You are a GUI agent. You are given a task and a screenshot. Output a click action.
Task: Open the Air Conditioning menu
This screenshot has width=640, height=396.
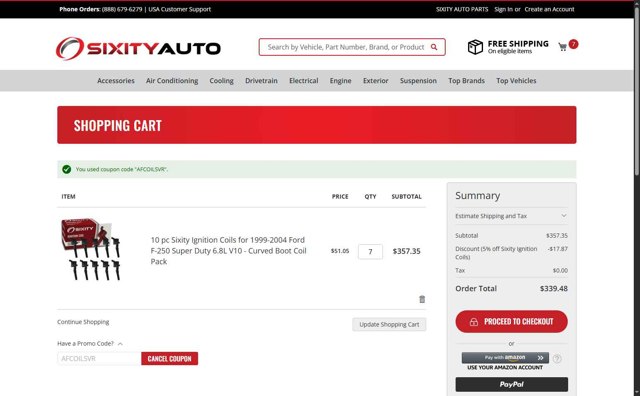tap(172, 81)
